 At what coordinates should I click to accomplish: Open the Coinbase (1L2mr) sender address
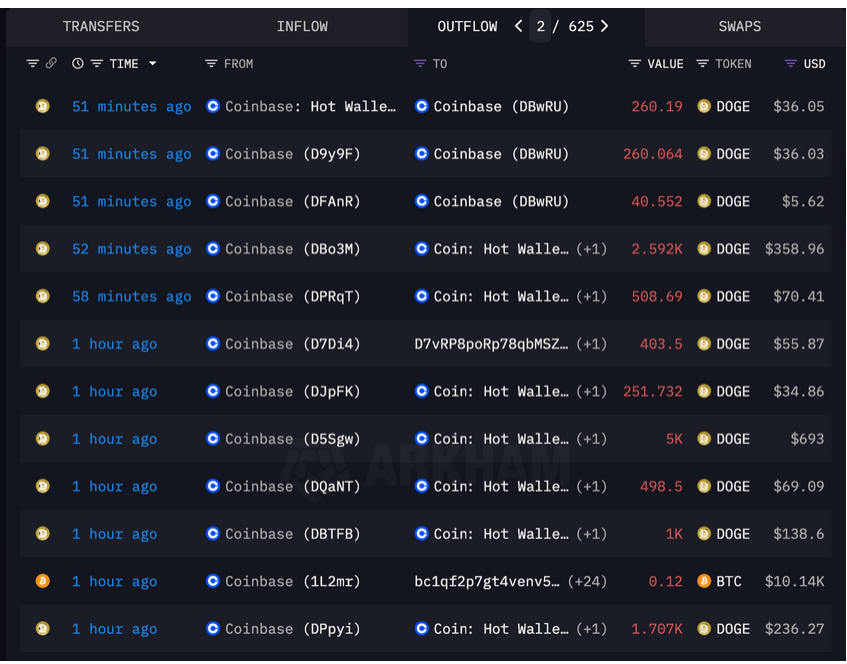(x=283, y=581)
